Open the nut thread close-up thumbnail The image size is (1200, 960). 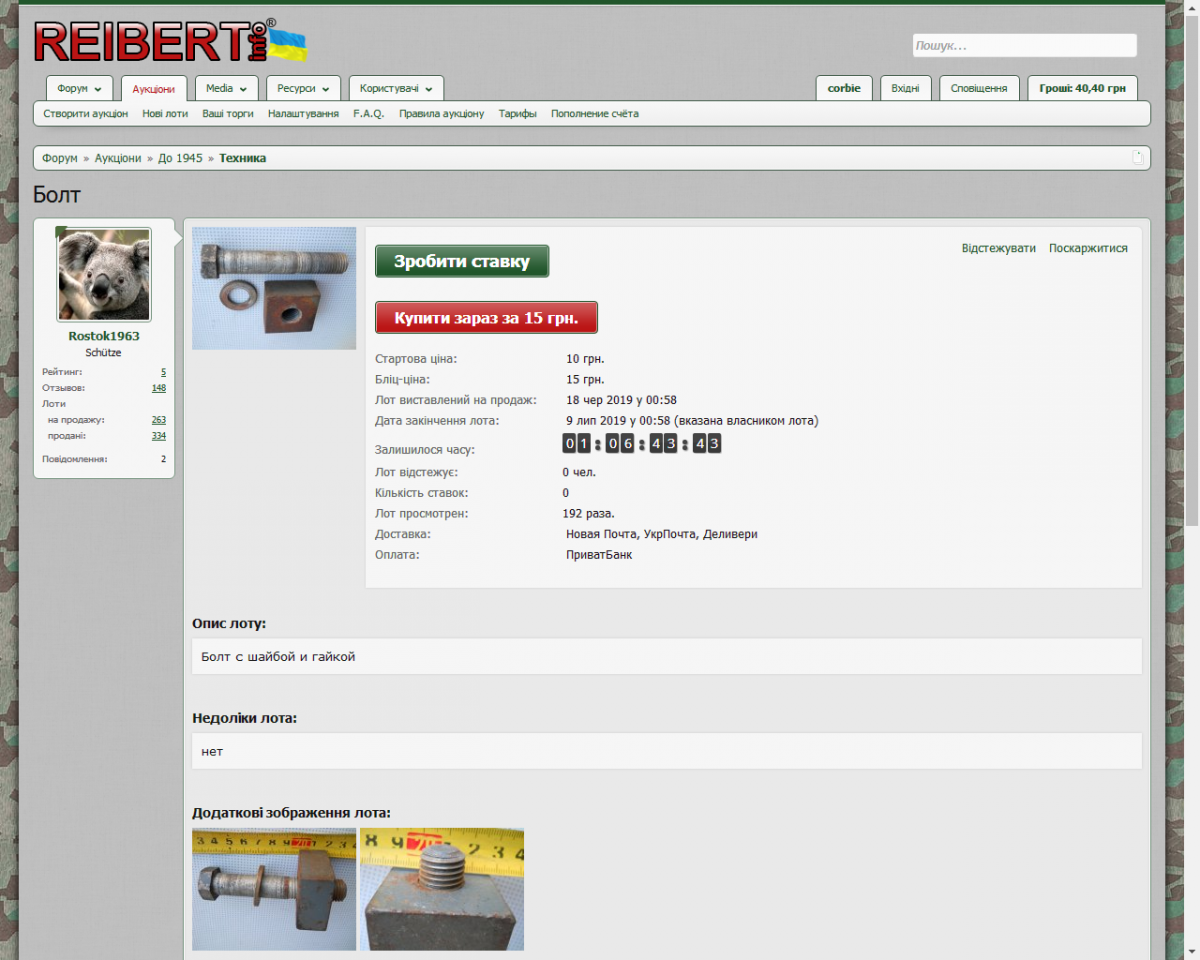coord(442,889)
